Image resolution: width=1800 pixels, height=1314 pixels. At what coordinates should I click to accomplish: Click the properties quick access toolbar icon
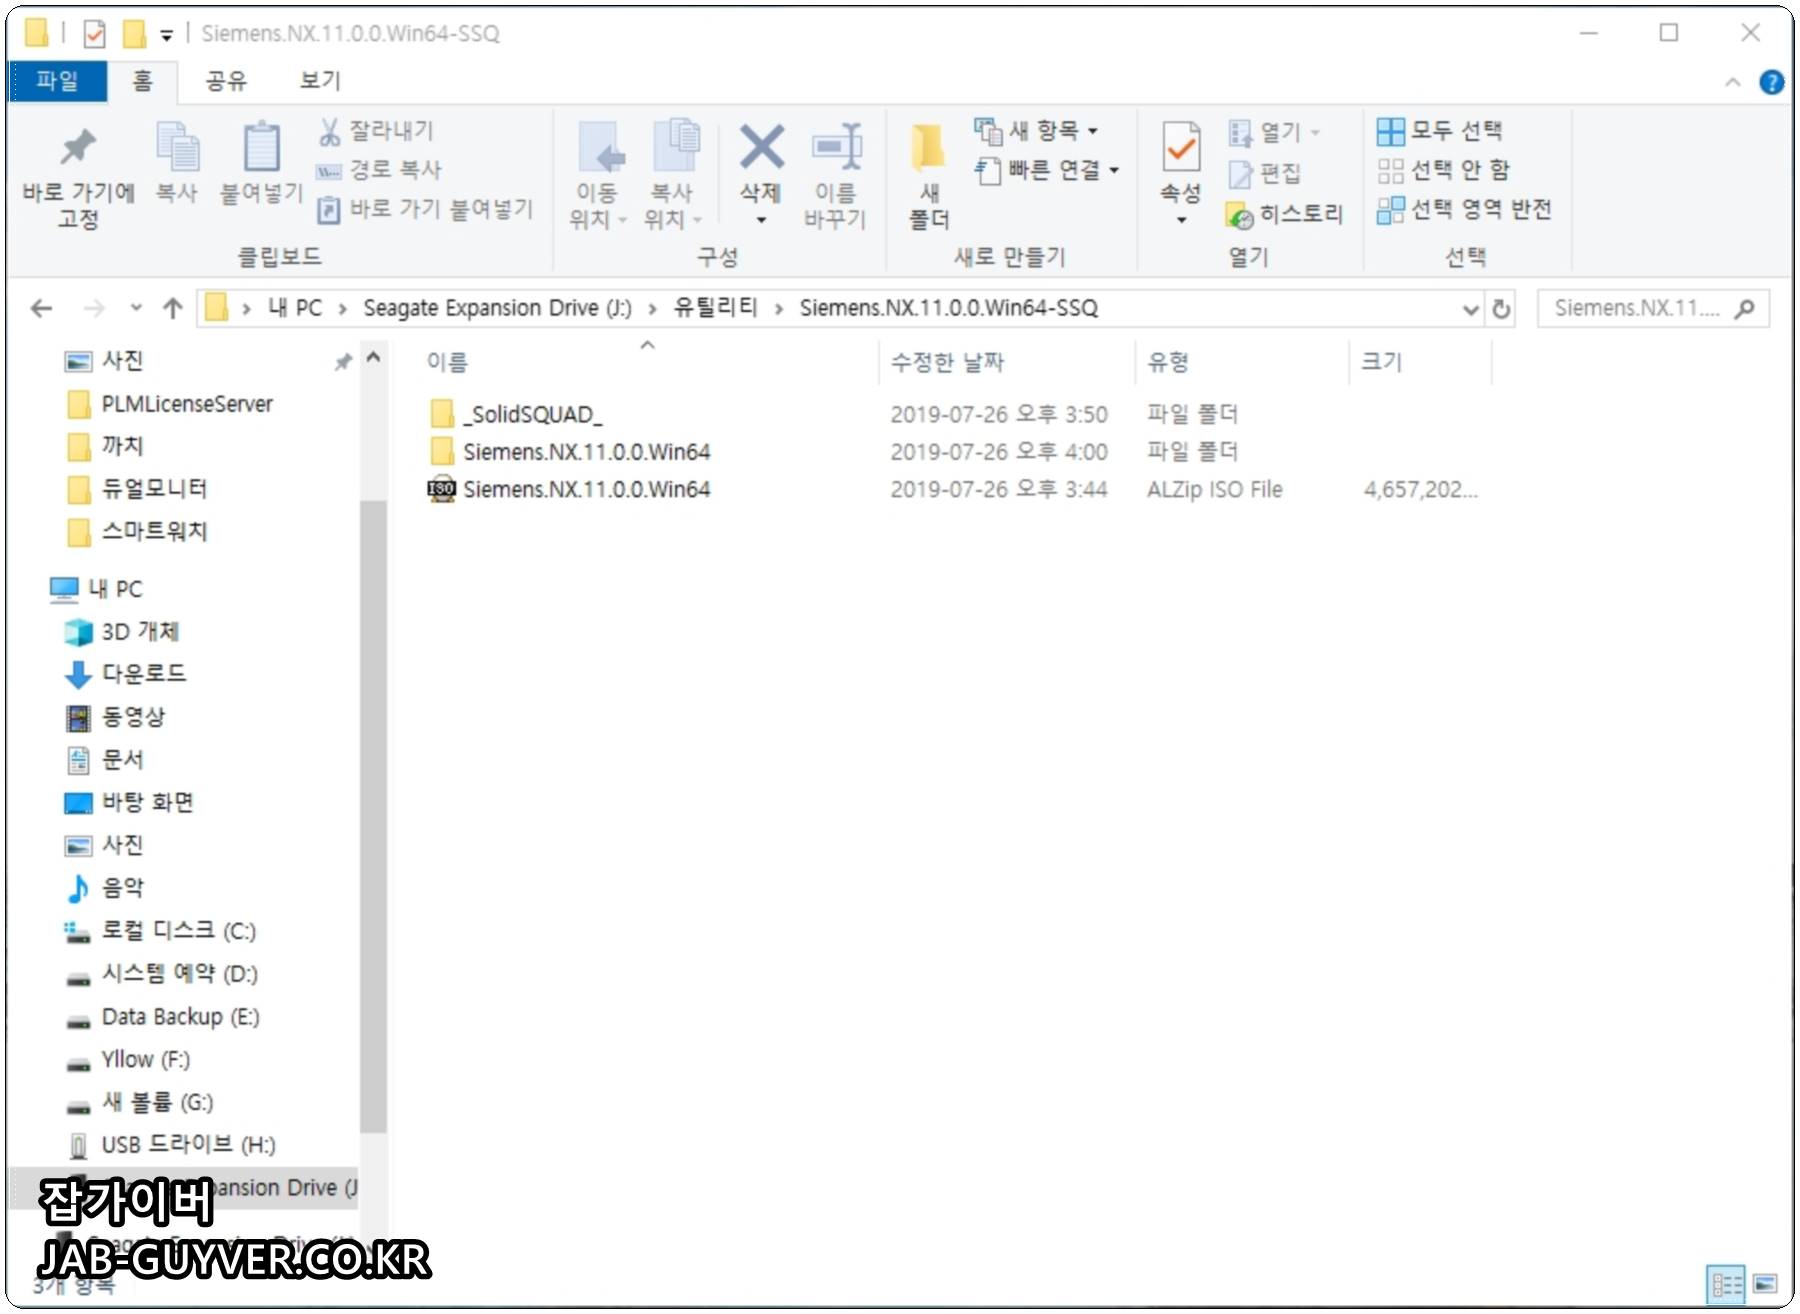click(95, 34)
